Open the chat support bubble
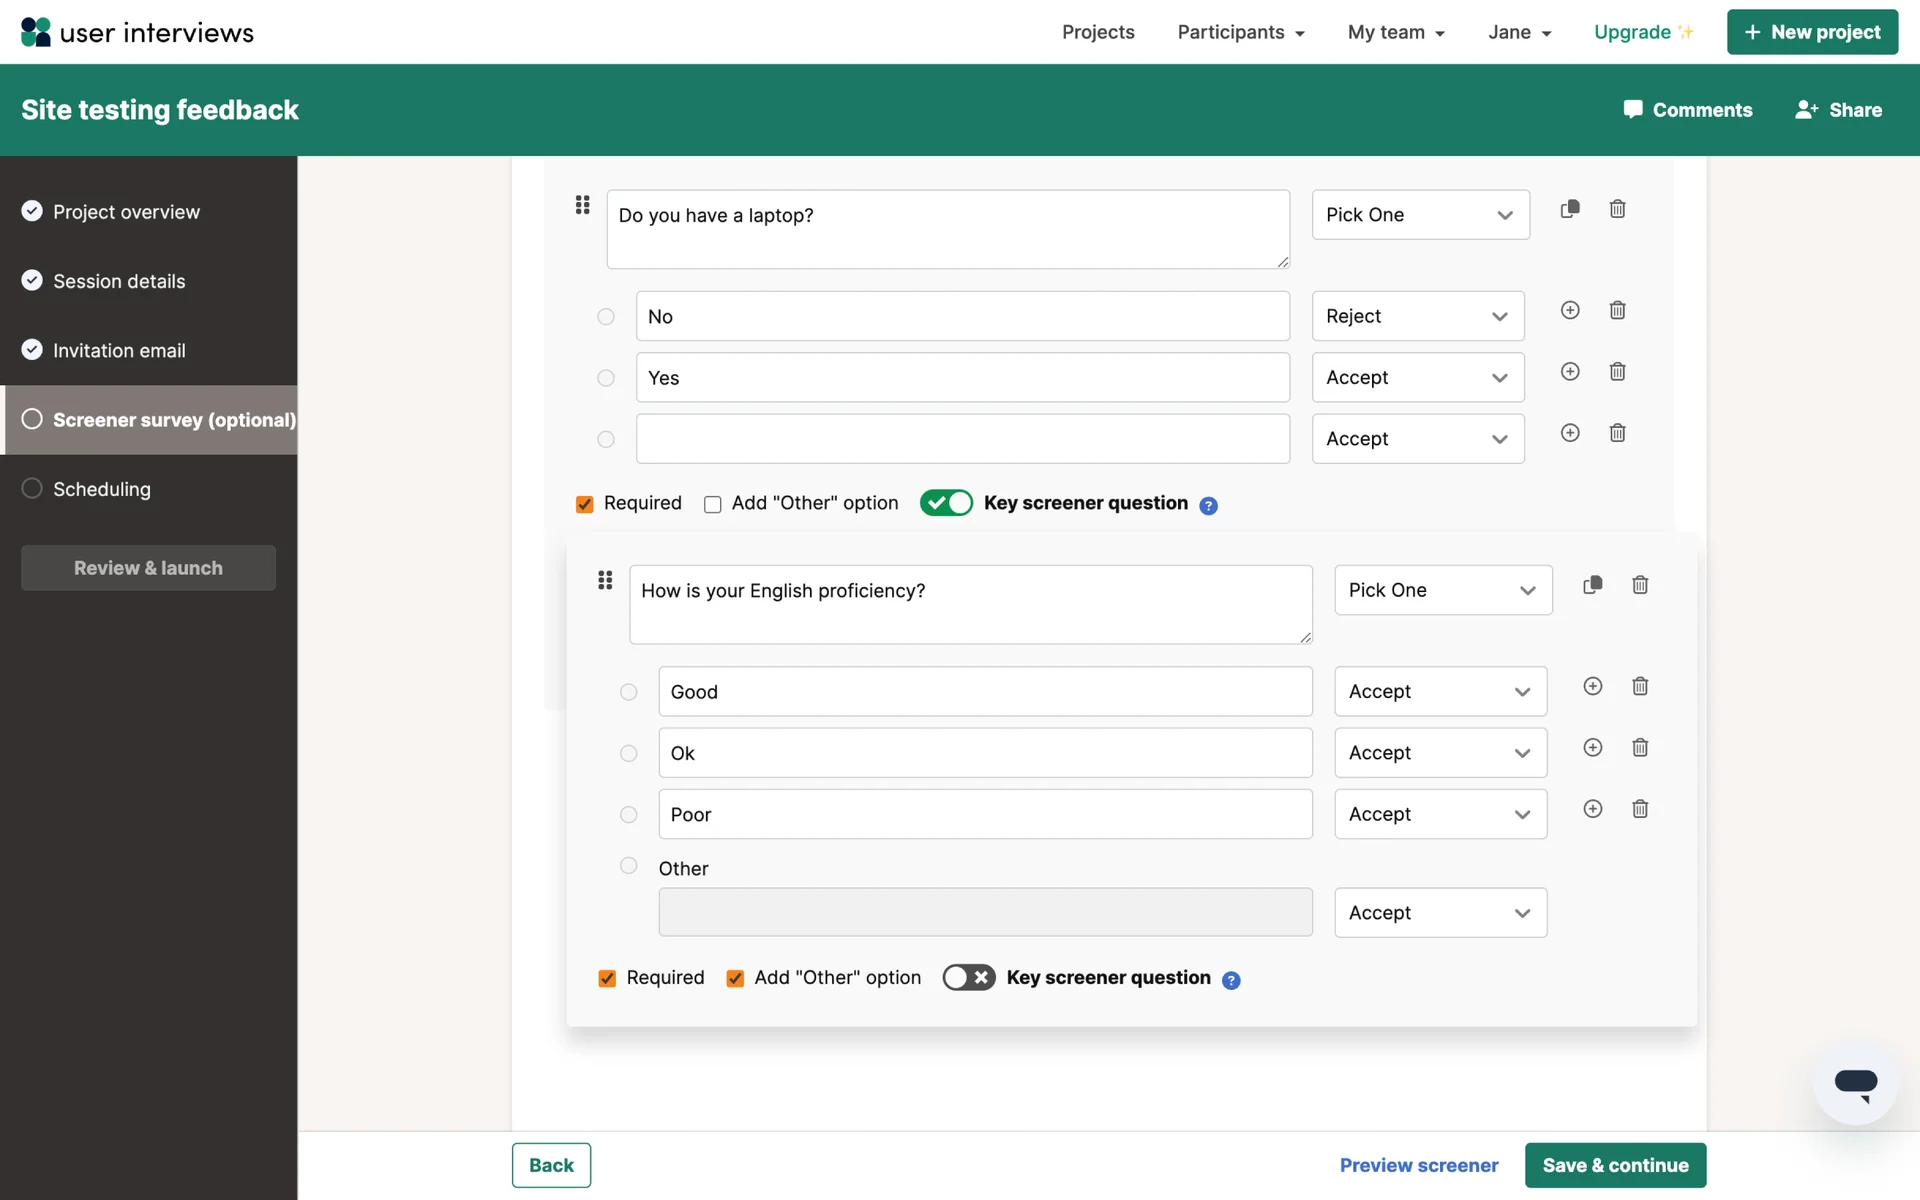Image resolution: width=1920 pixels, height=1200 pixels. pyautogui.click(x=1855, y=1083)
